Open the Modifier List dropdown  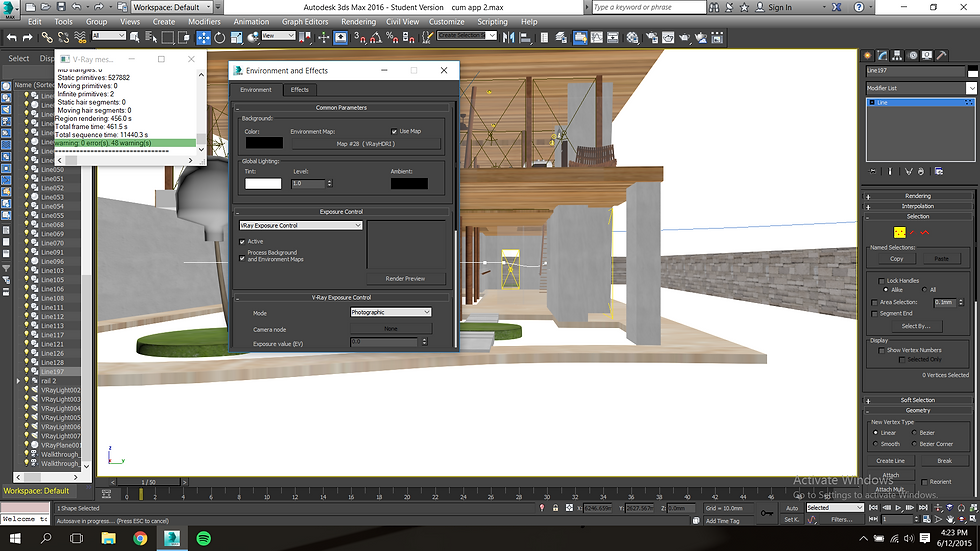[921, 88]
